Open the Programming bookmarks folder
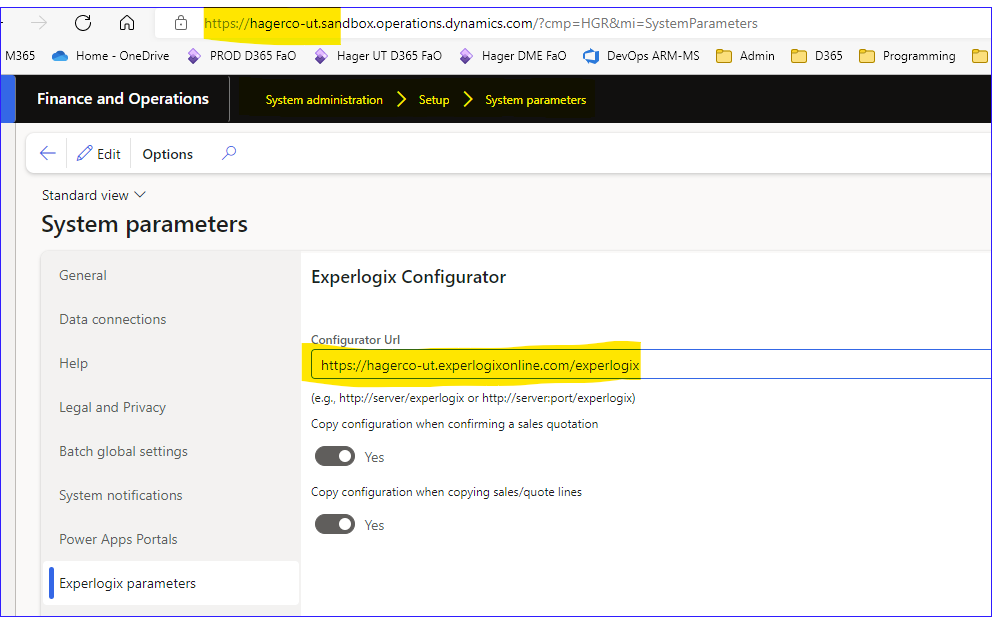The height and width of the screenshot is (617, 992). pos(907,56)
